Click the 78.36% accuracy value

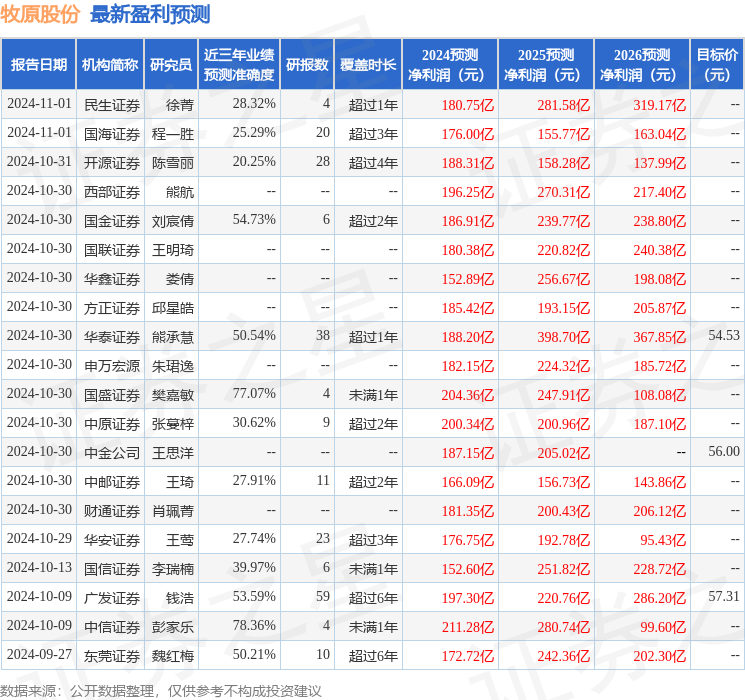[x=254, y=625]
